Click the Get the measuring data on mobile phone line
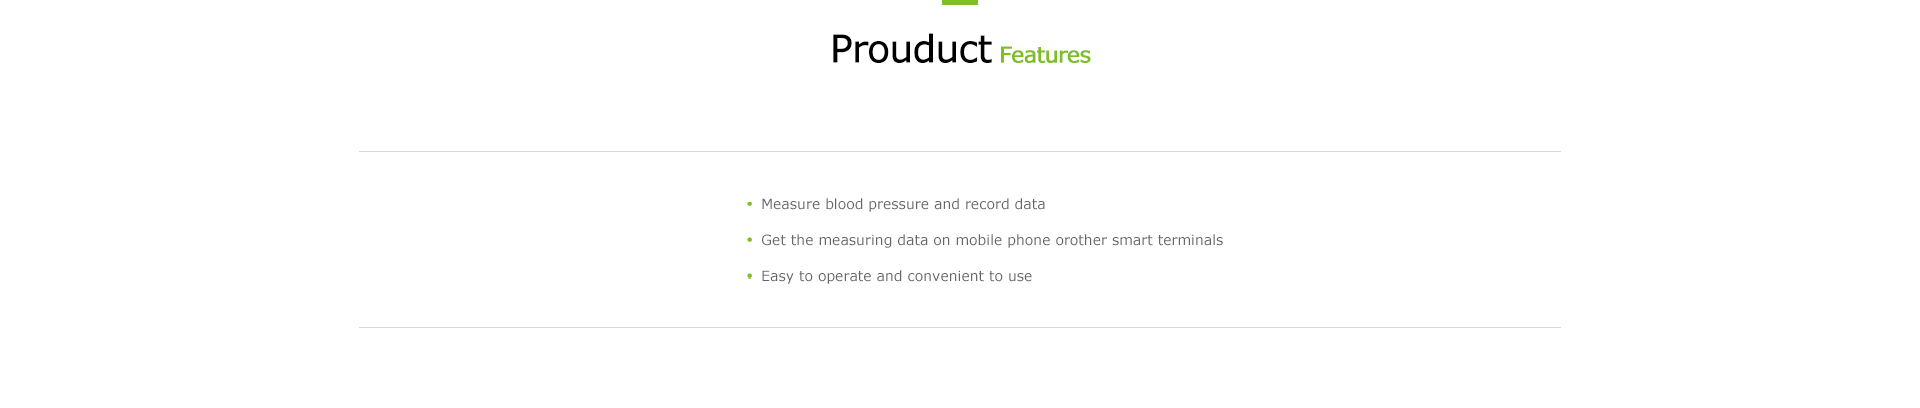The width and height of the screenshot is (1920, 408). 992,240
